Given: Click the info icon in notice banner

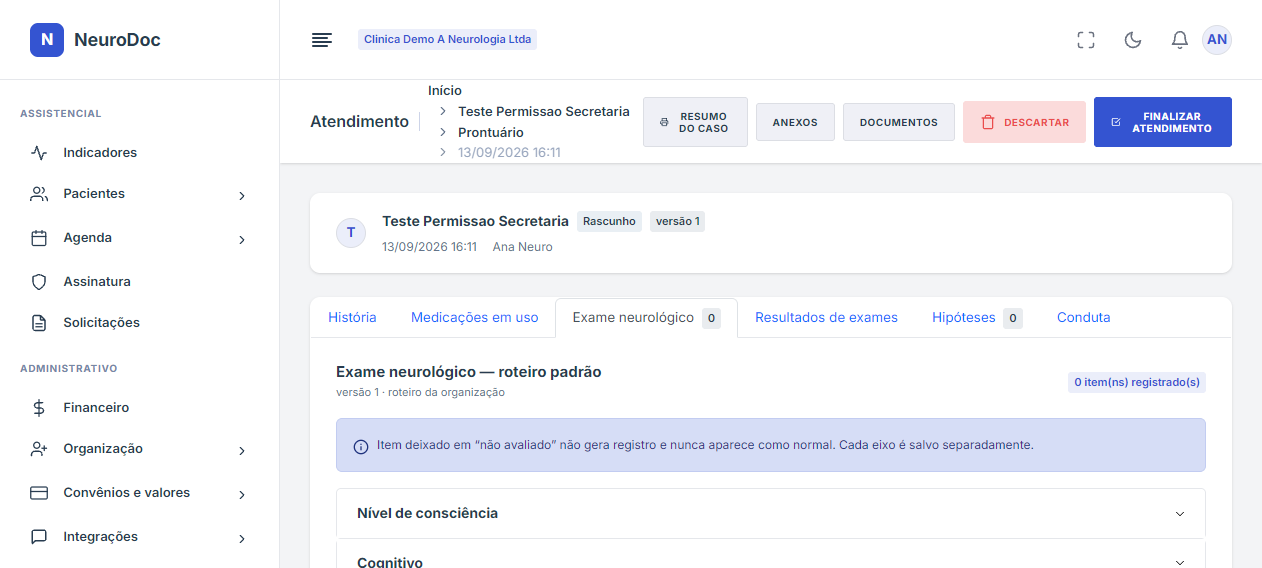Looking at the screenshot, I should [x=361, y=446].
